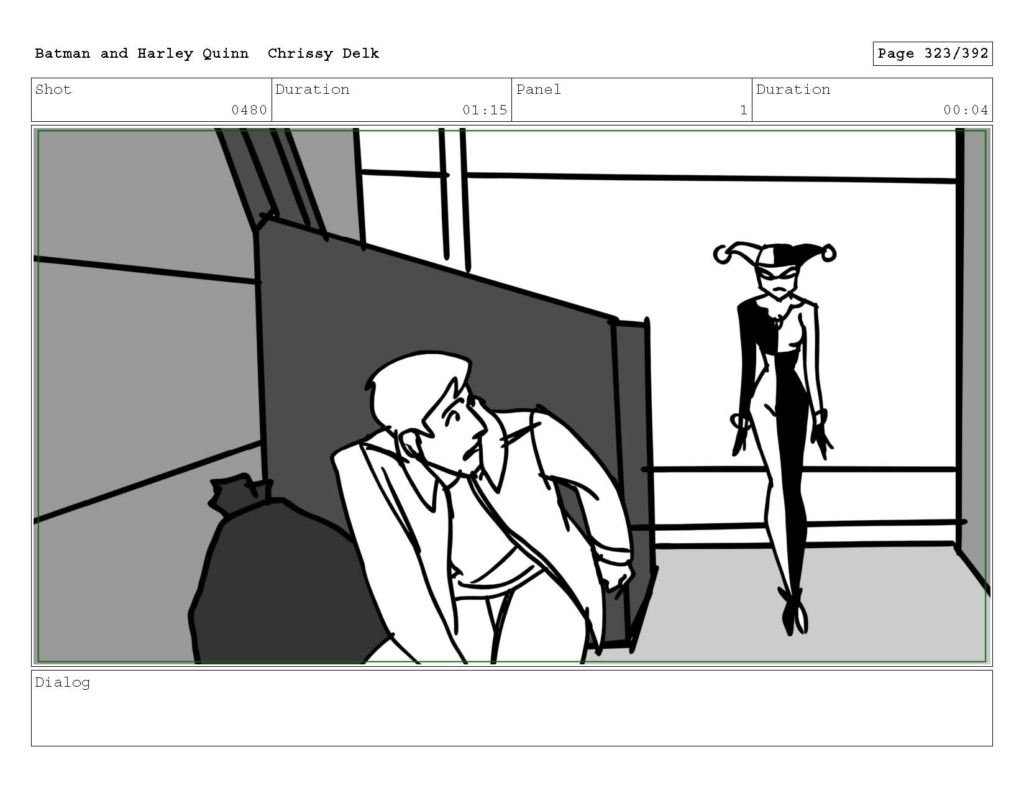The height and width of the screenshot is (793, 1024).
Task: Click the artist name 'Chrissy Delk'
Action: (x=323, y=54)
